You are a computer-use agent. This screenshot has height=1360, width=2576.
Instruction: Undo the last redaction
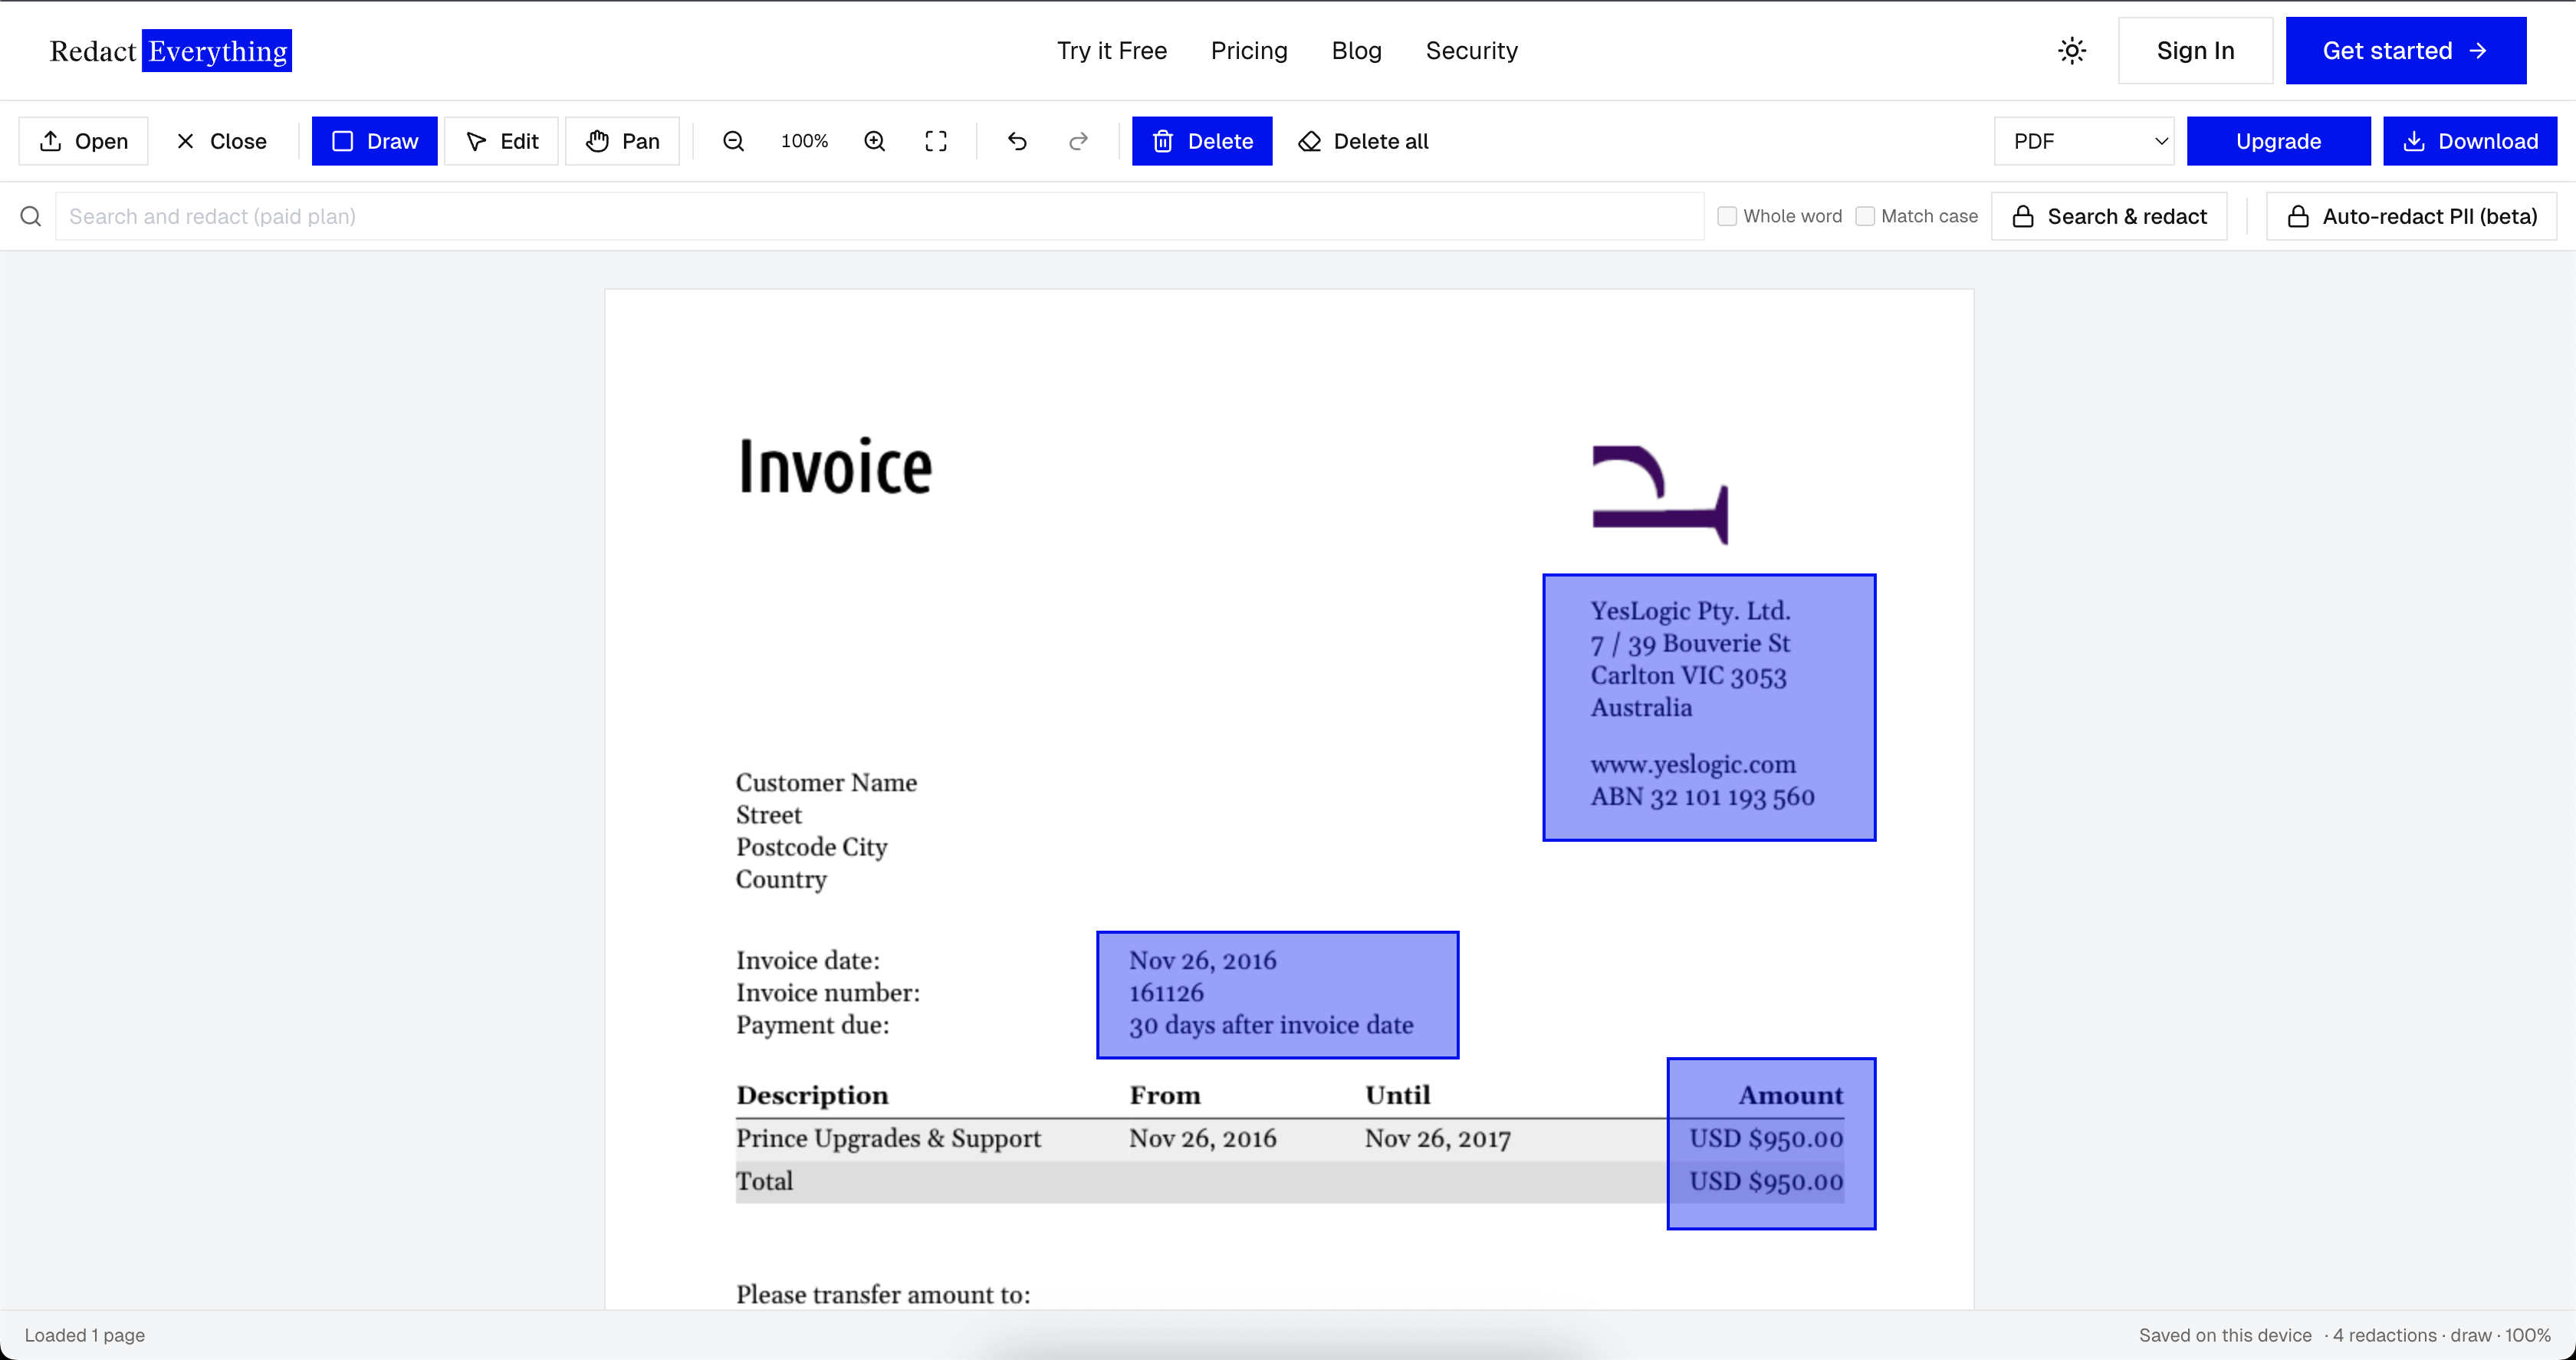coord(1017,141)
